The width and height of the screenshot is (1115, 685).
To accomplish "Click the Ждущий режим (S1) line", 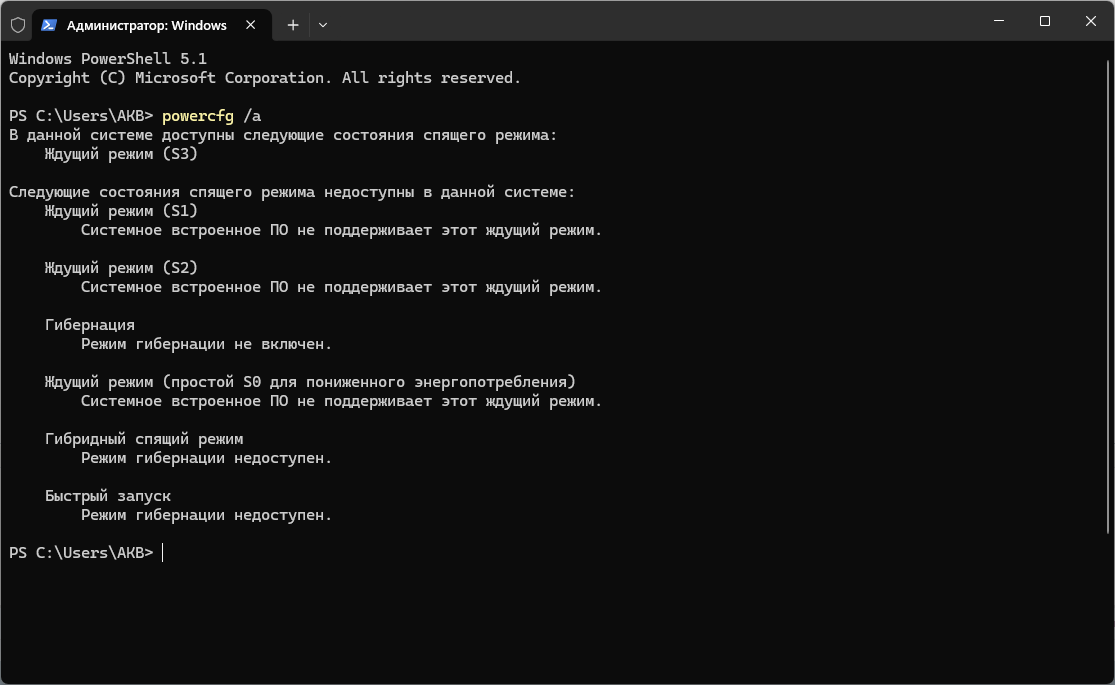I will [121, 211].
